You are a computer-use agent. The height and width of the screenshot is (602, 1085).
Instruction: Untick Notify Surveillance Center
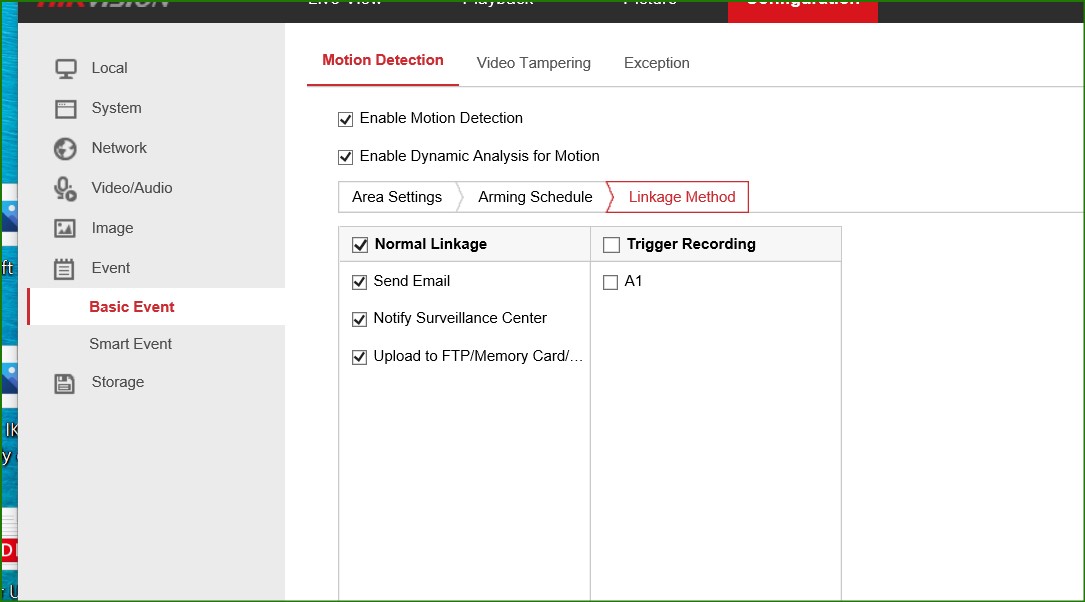point(360,320)
